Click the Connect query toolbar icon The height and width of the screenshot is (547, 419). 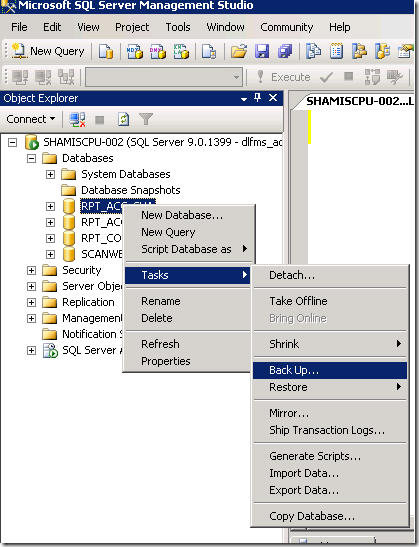[20, 77]
